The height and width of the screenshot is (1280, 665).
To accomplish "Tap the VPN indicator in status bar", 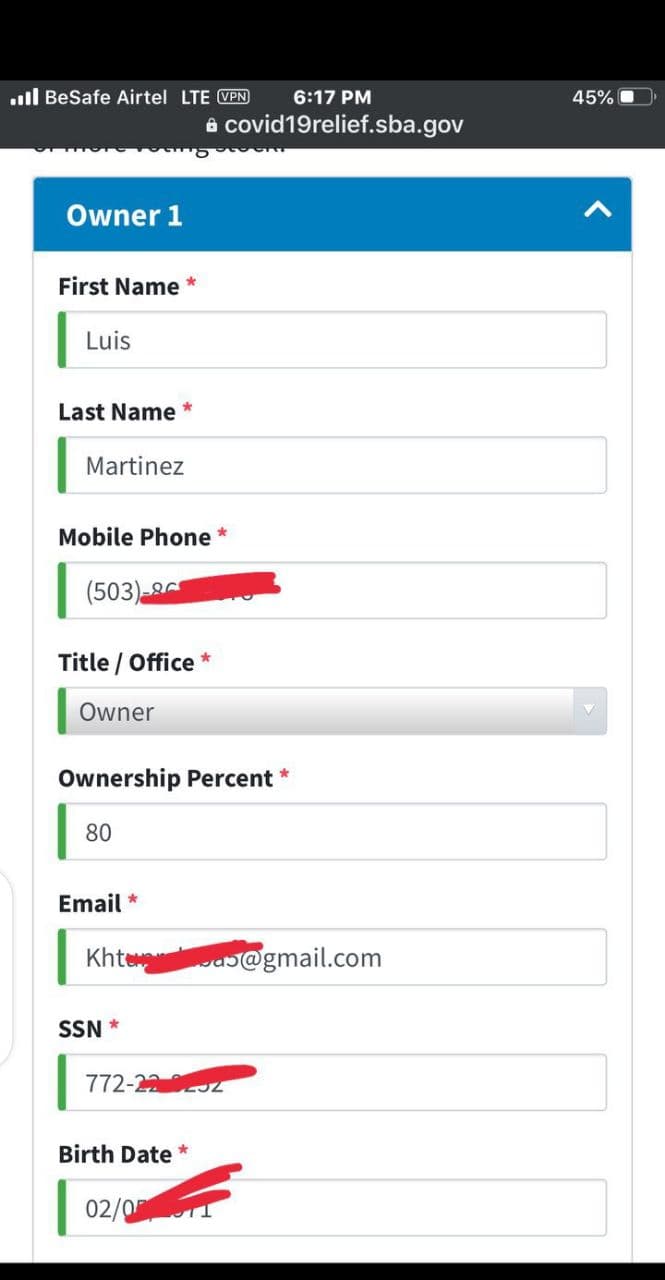I will click(x=233, y=97).
